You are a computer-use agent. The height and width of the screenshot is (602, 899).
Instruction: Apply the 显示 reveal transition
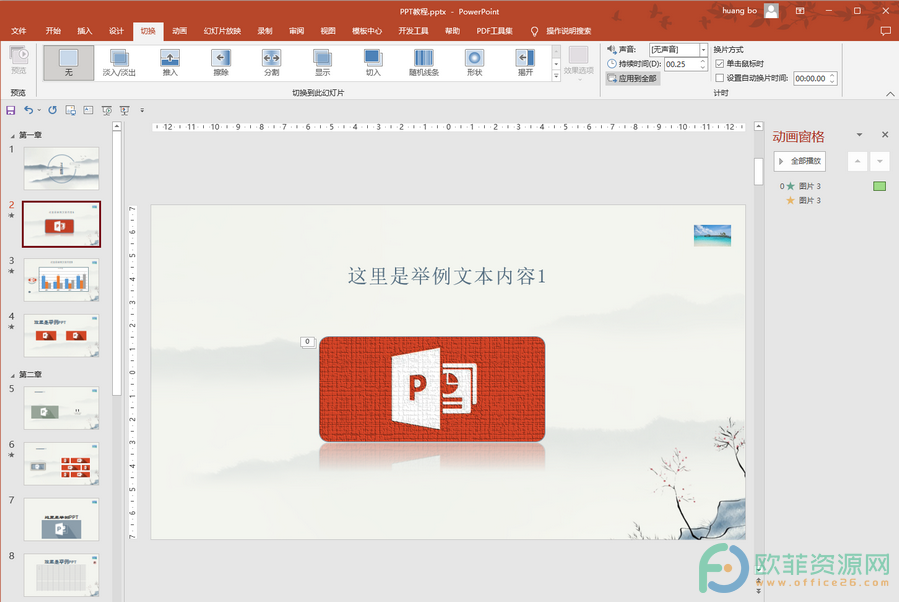click(x=322, y=62)
